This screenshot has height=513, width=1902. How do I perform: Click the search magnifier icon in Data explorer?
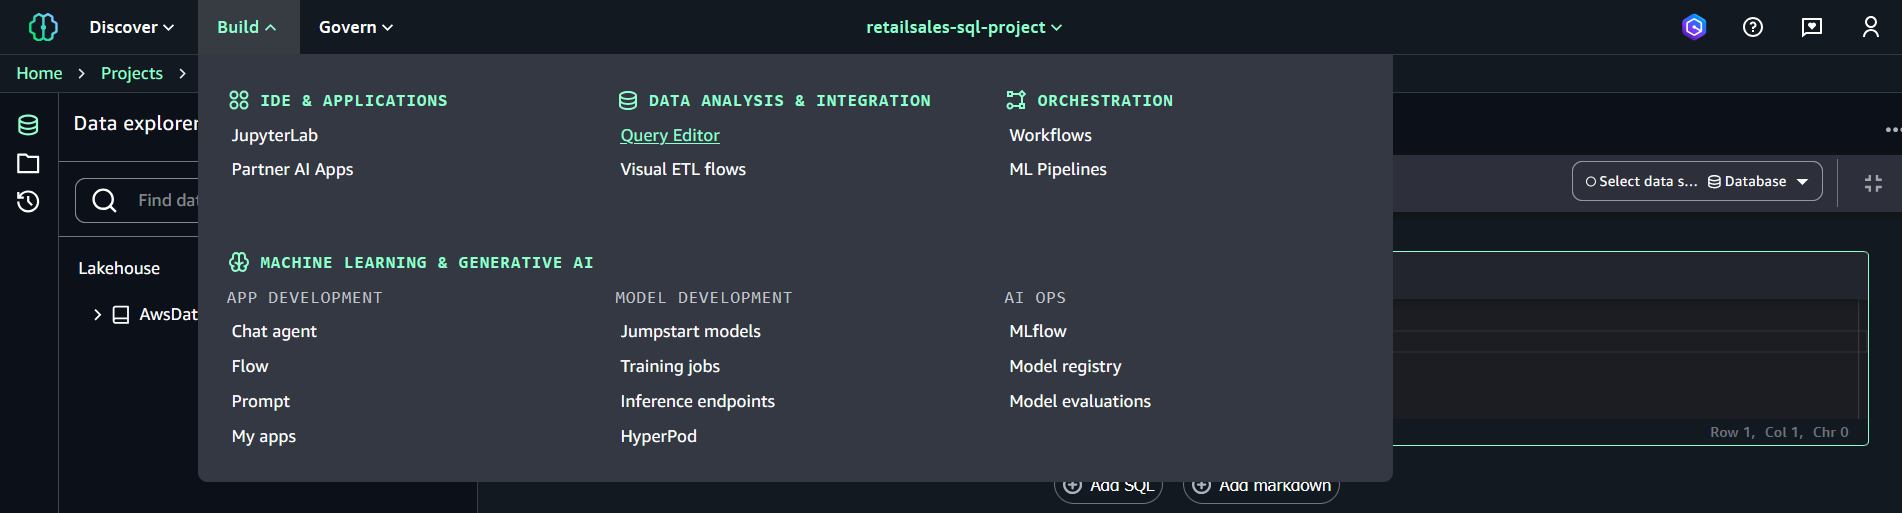coord(104,201)
